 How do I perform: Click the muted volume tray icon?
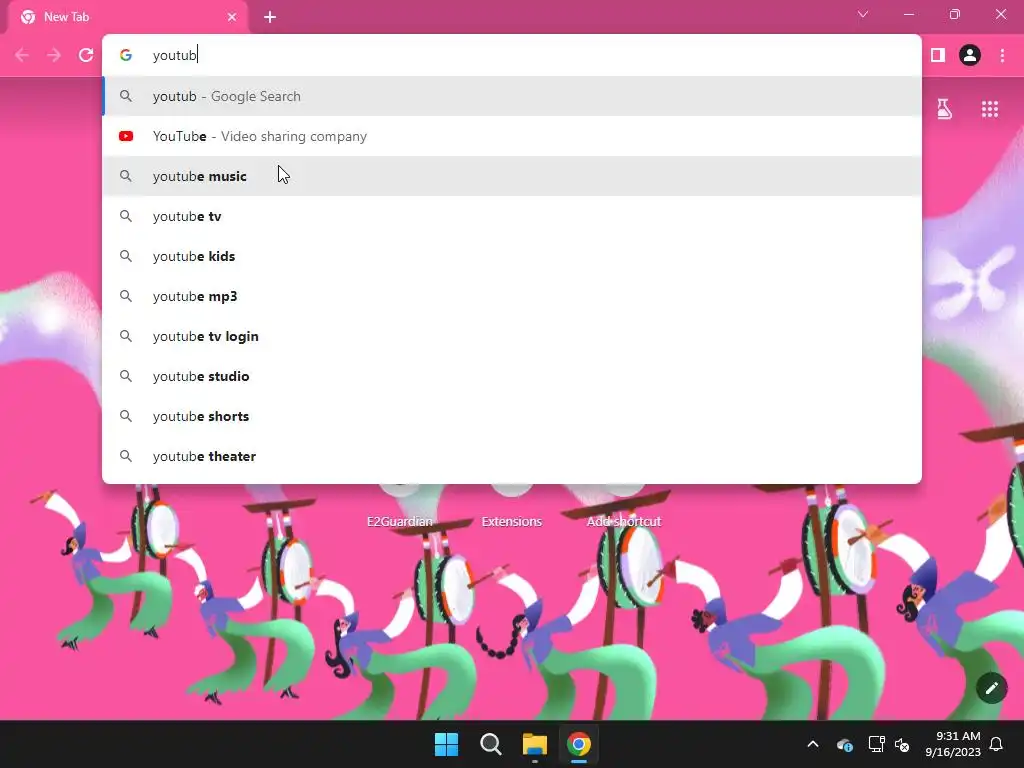click(902, 744)
